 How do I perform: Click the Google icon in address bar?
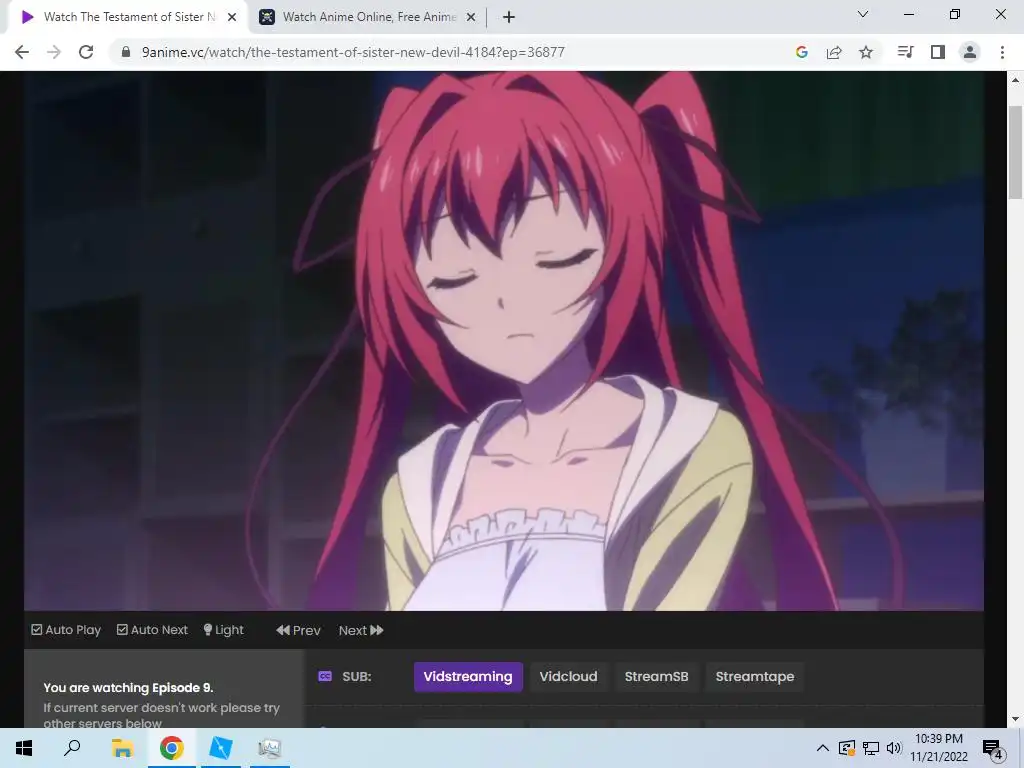coord(801,52)
